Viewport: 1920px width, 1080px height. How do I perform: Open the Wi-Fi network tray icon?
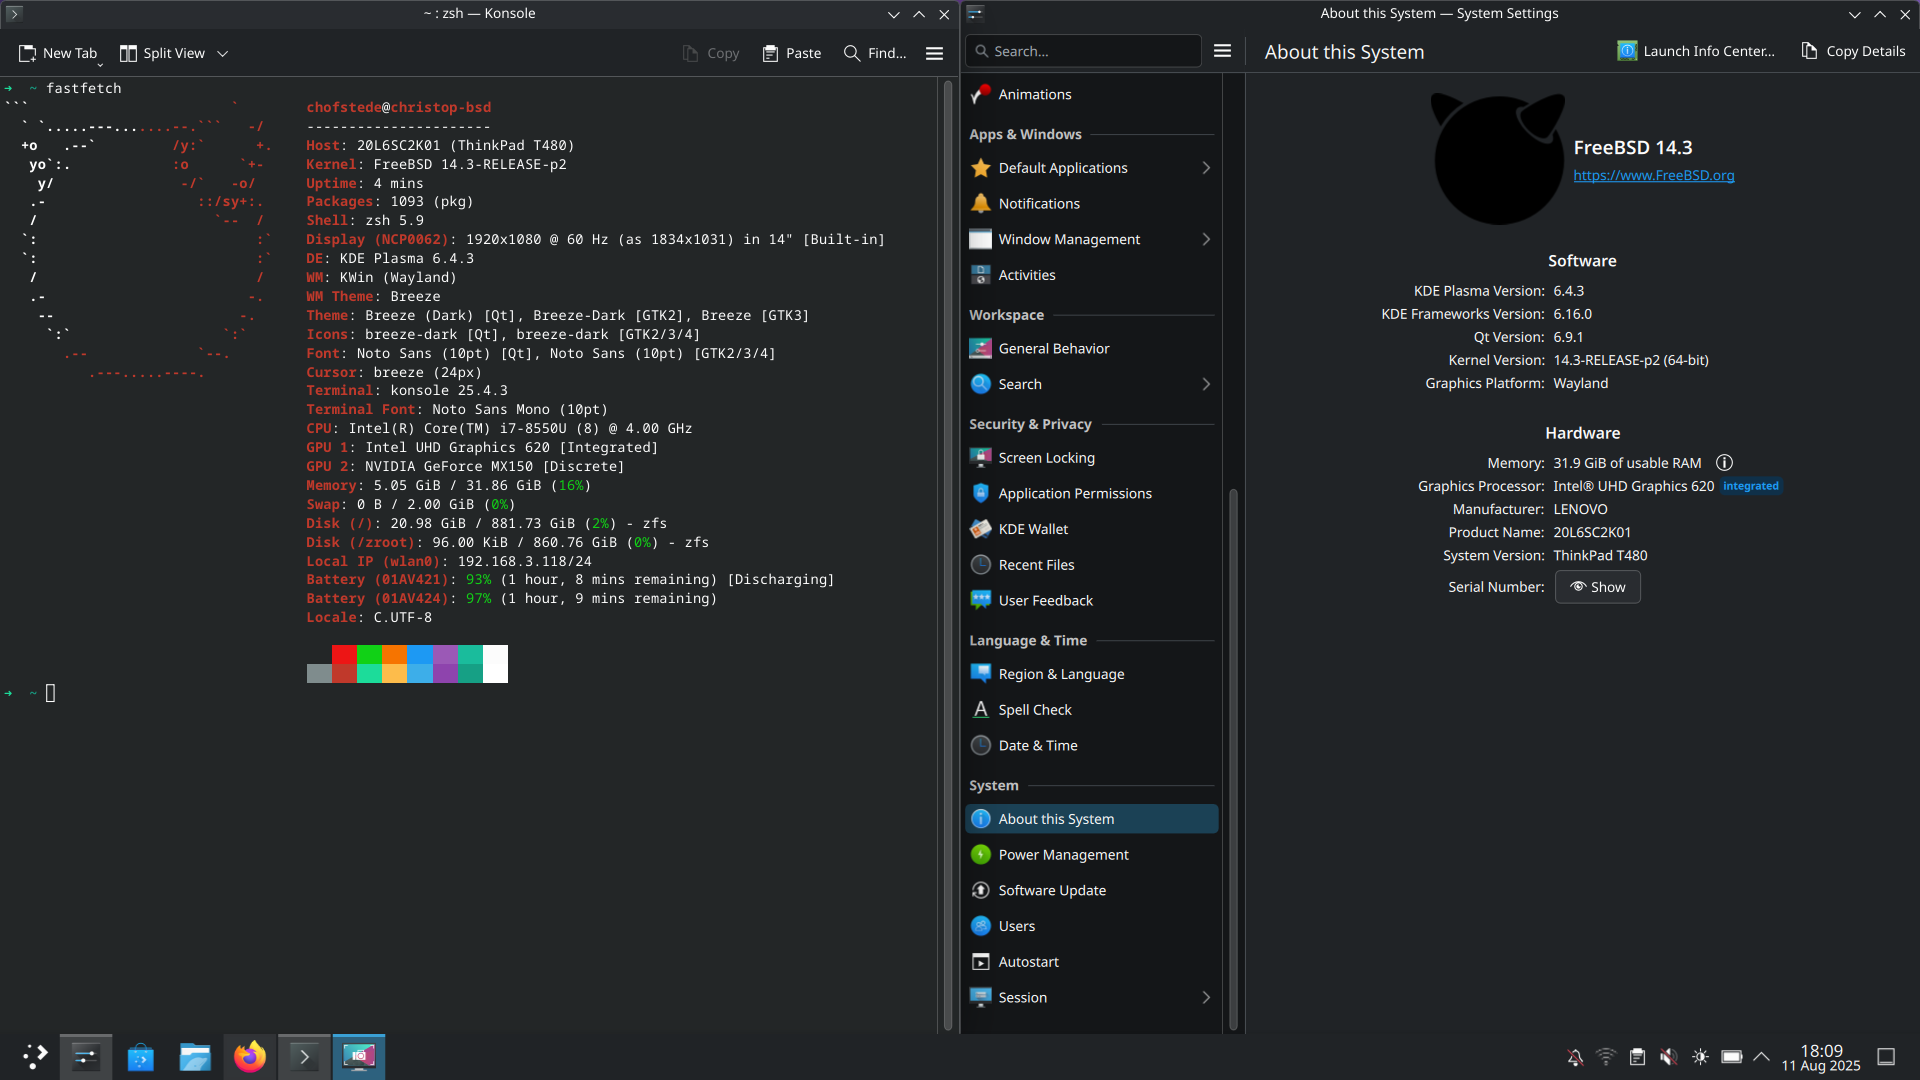coord(1606,1057)
